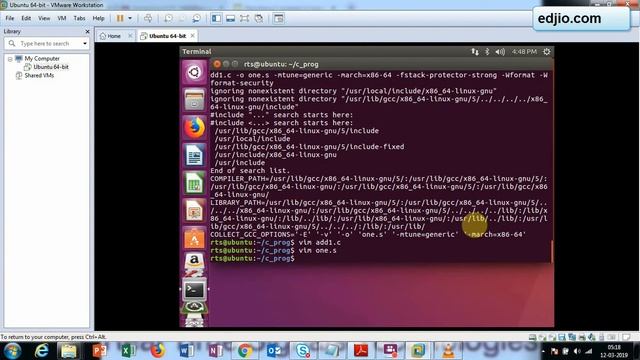
Task: Open the library search filter dropdown
Action: click(x=84, y=43)
